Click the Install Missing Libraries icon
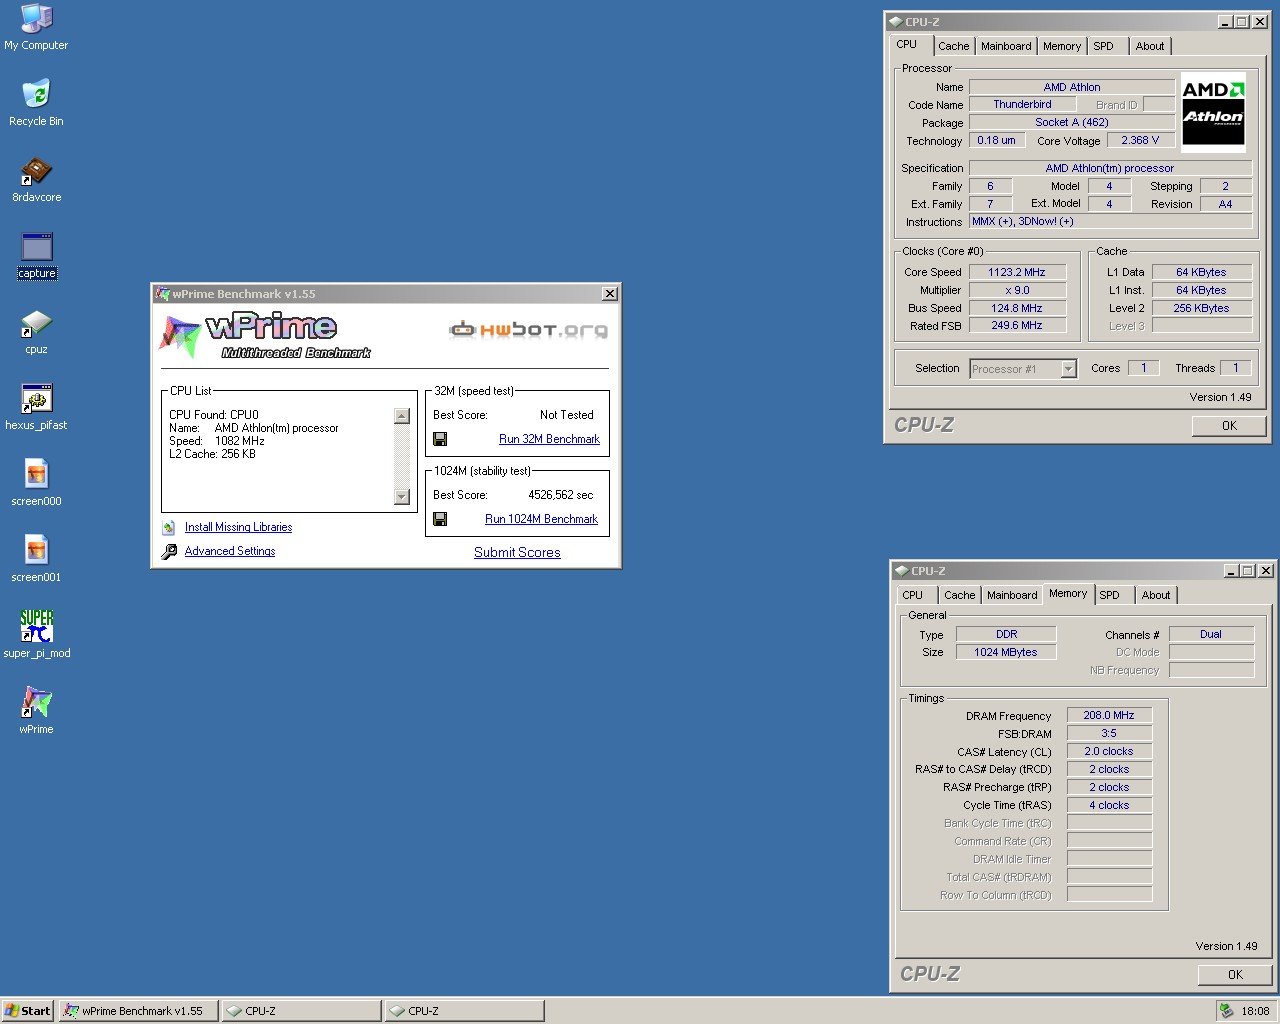 169,527
